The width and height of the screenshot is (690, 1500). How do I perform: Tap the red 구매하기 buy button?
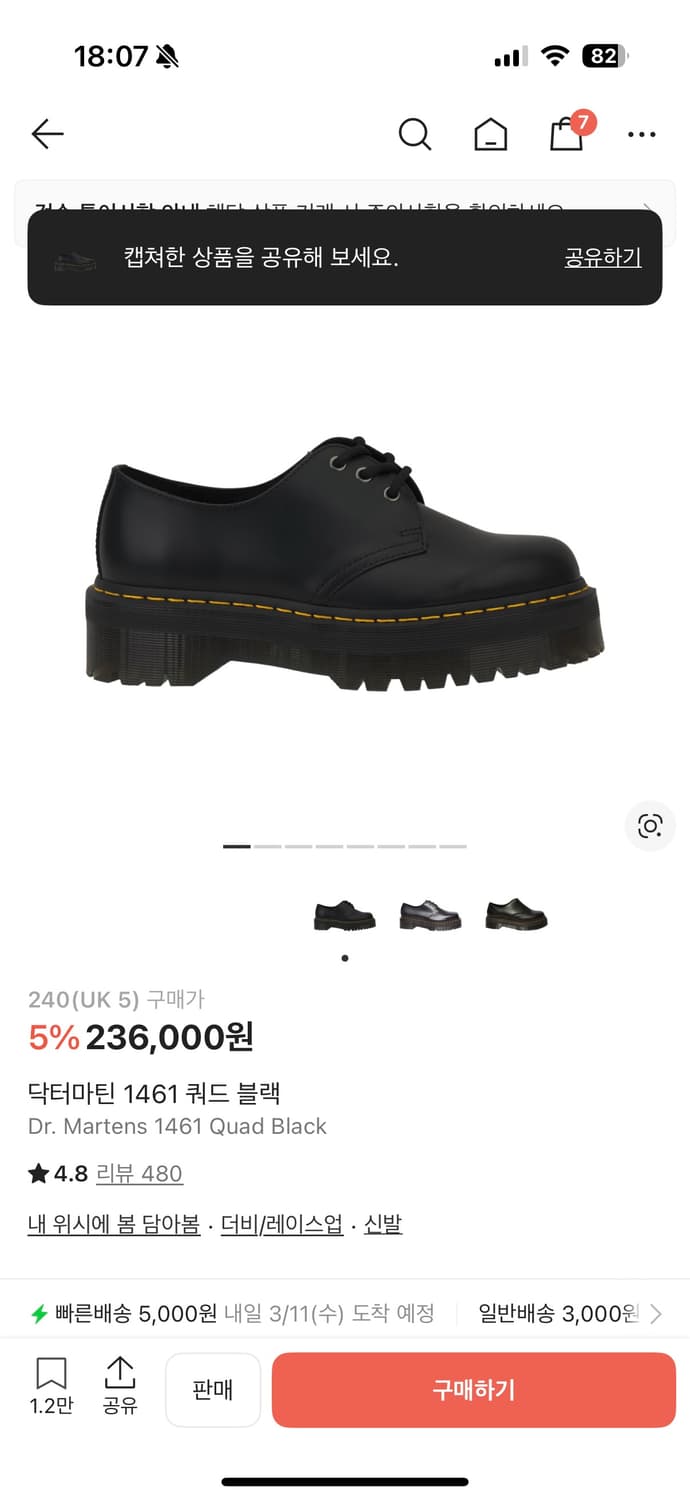click(x=474, y=1390)
